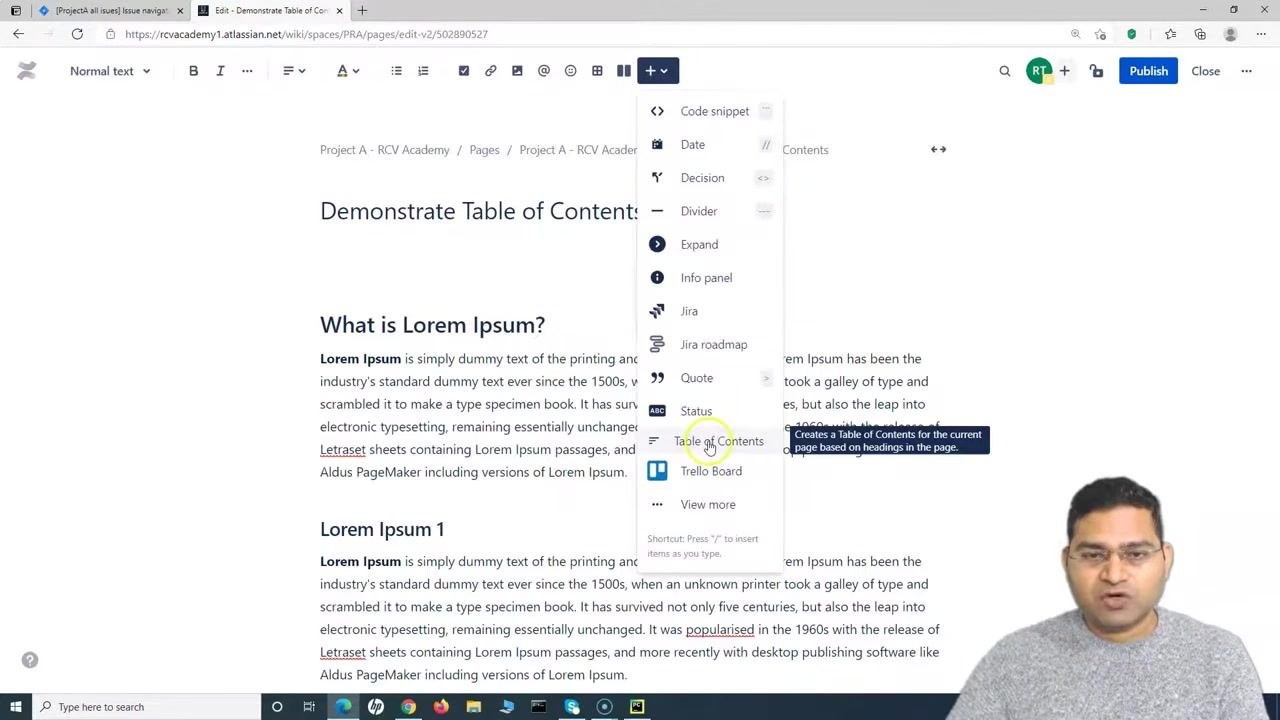1280x720 pixels.
Task: Go to Confluence home logo
Action: [27, 71]
